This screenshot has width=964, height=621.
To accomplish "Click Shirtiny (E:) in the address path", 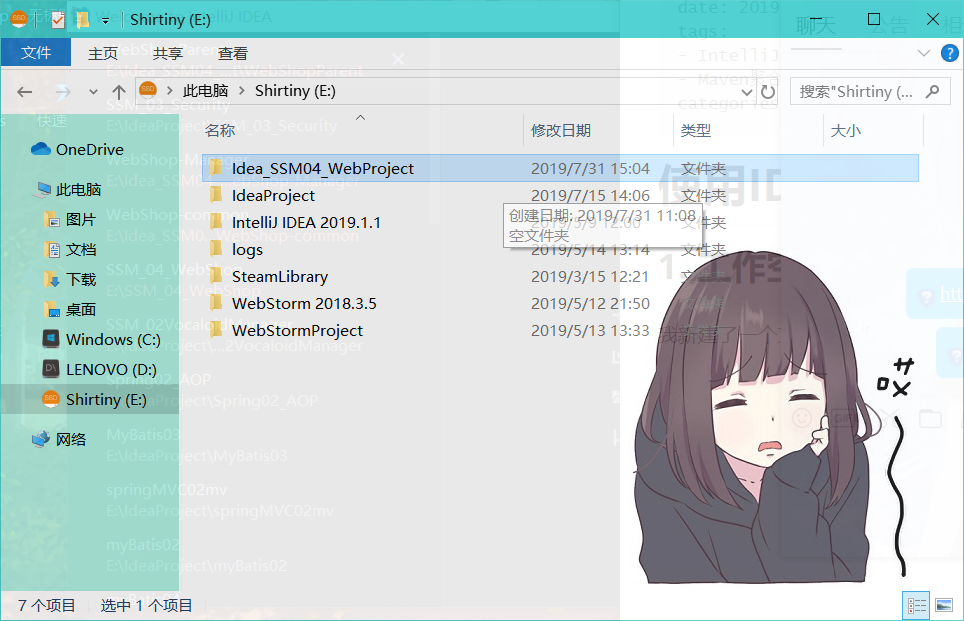I will click(x=295, y=91).
